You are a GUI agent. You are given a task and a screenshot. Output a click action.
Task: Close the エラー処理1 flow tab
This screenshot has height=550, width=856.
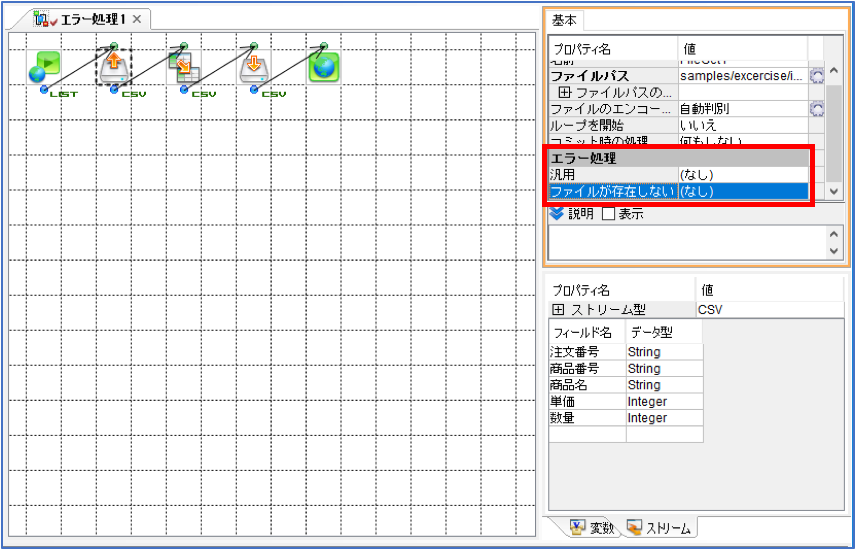(138, 20)
